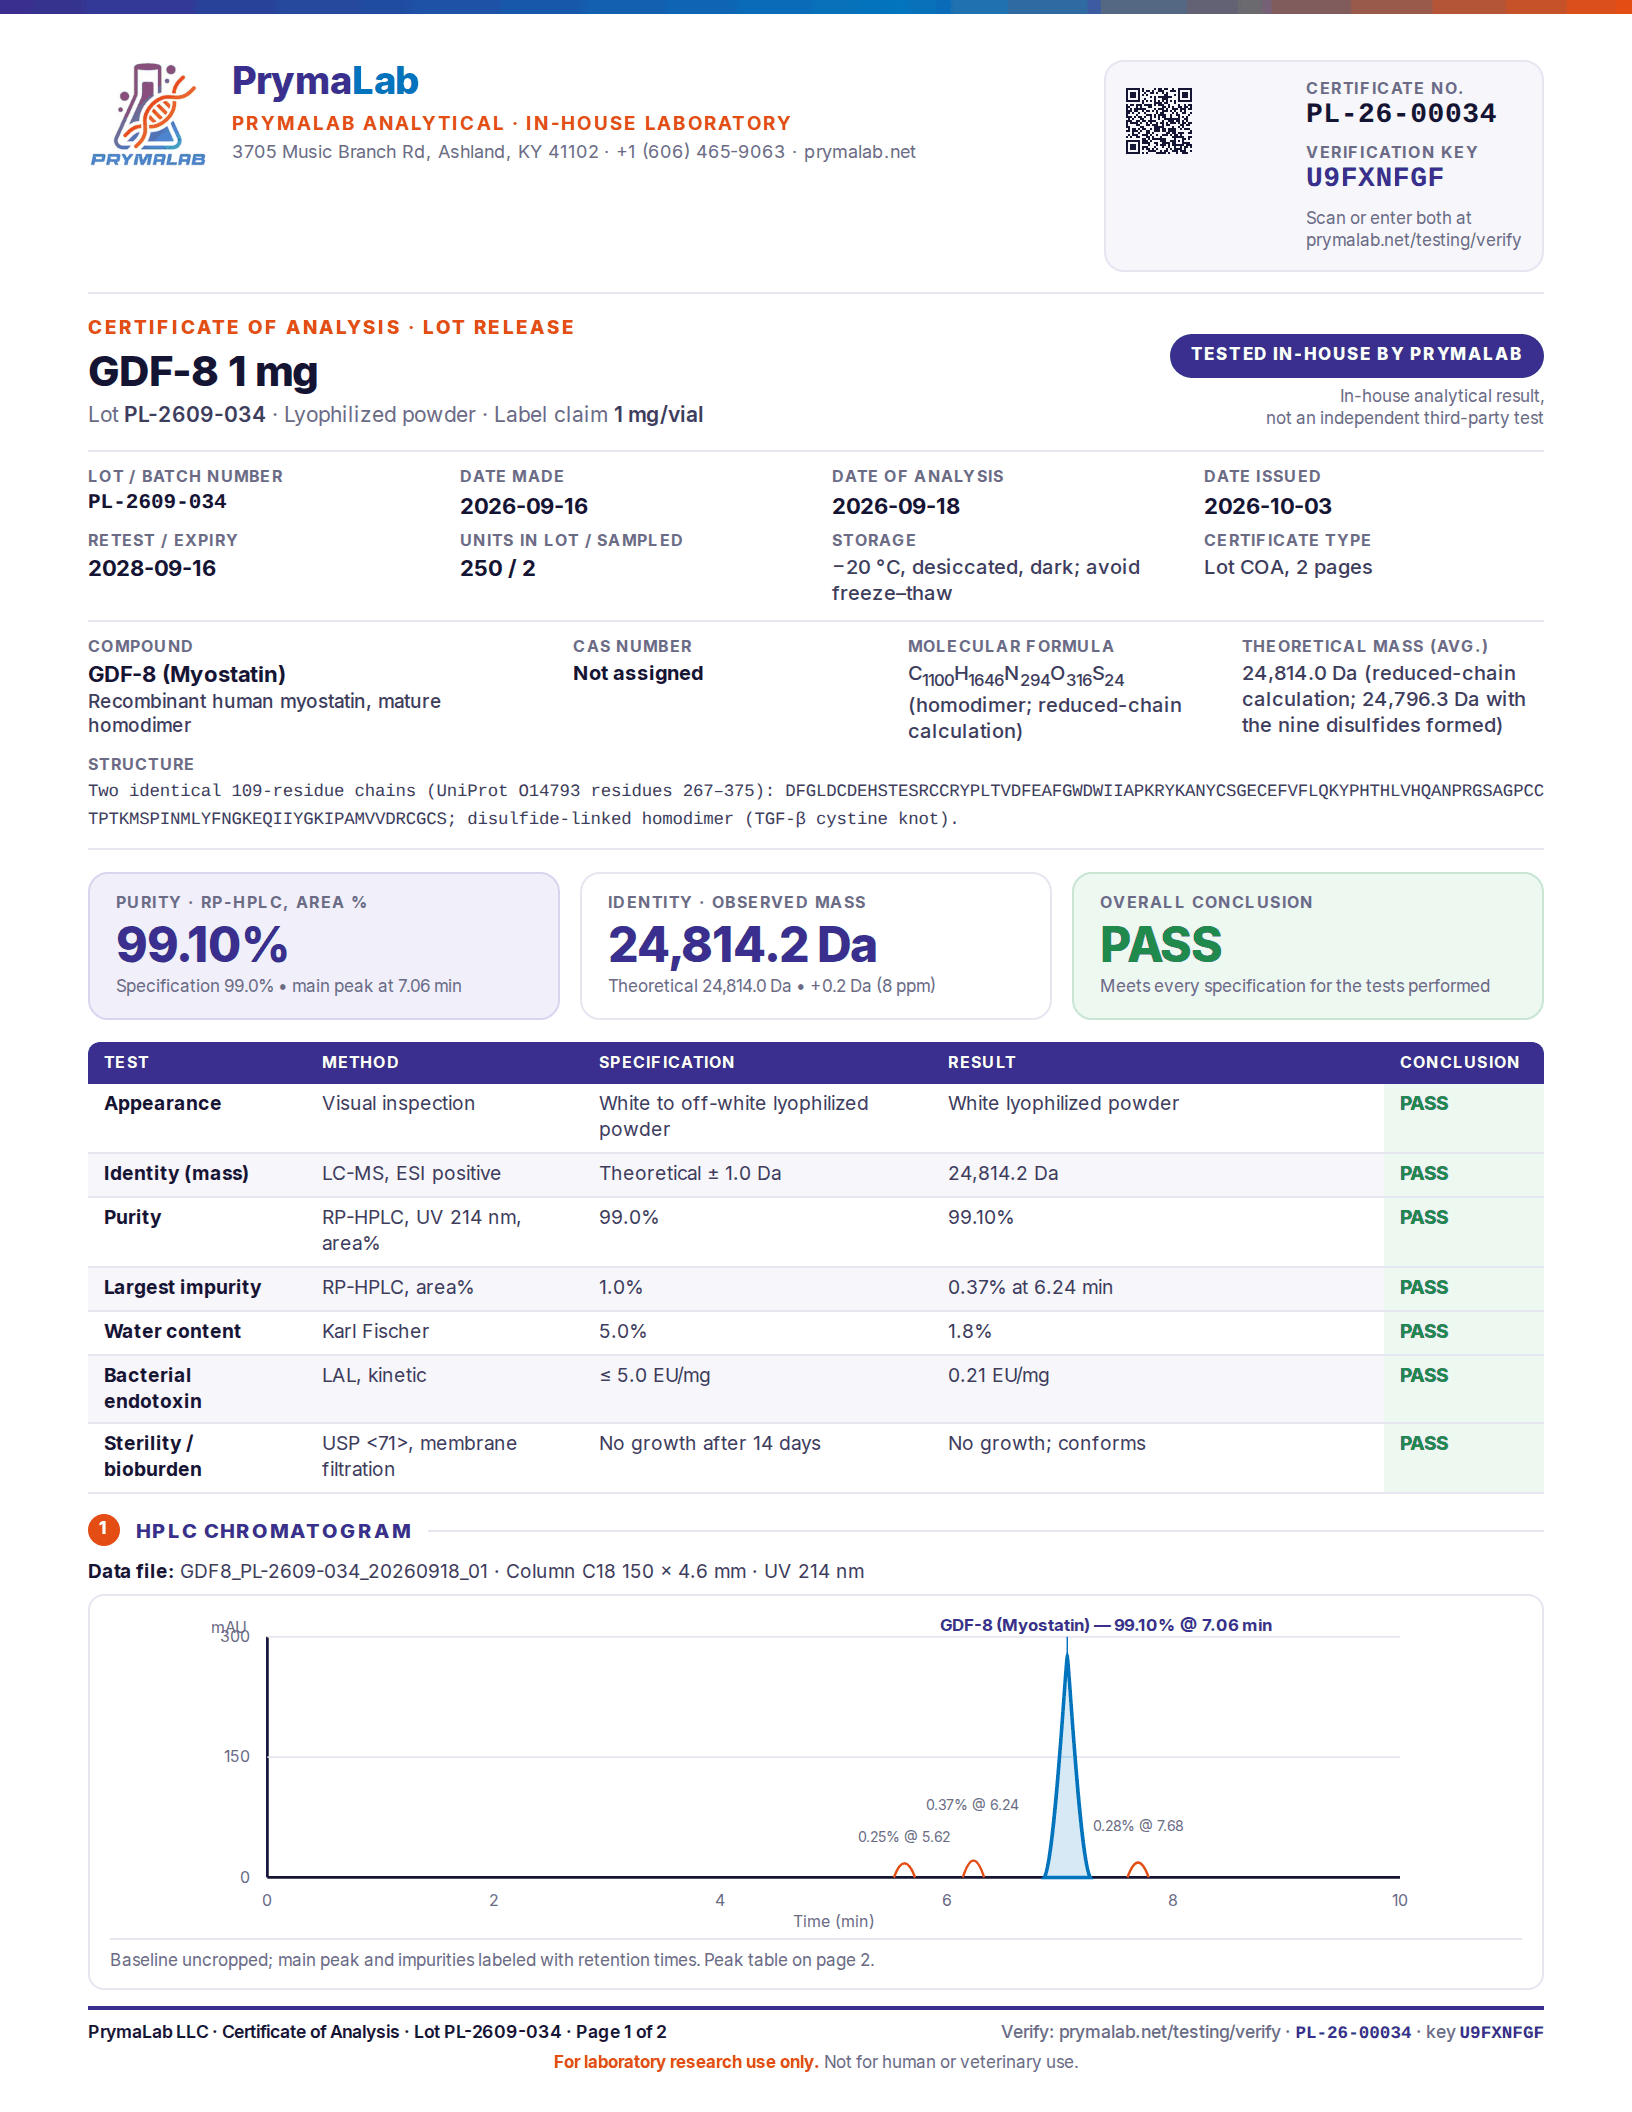Viewport: 1632px width, 2112px height.
Task: Click the 'GDF-8 1 mg' product title
Action: tap(203, 372)
